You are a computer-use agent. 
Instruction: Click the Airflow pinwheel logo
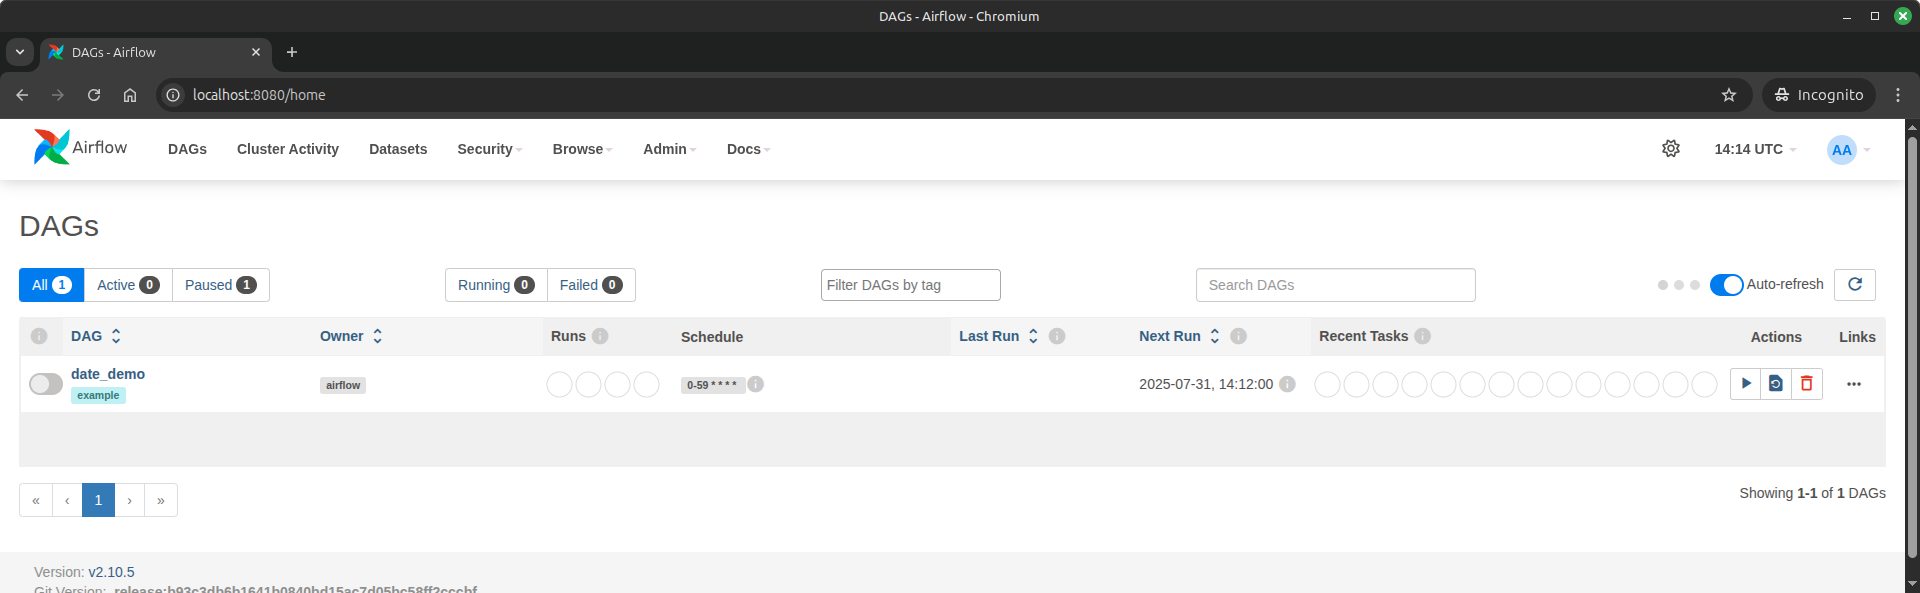coord(52,147)
